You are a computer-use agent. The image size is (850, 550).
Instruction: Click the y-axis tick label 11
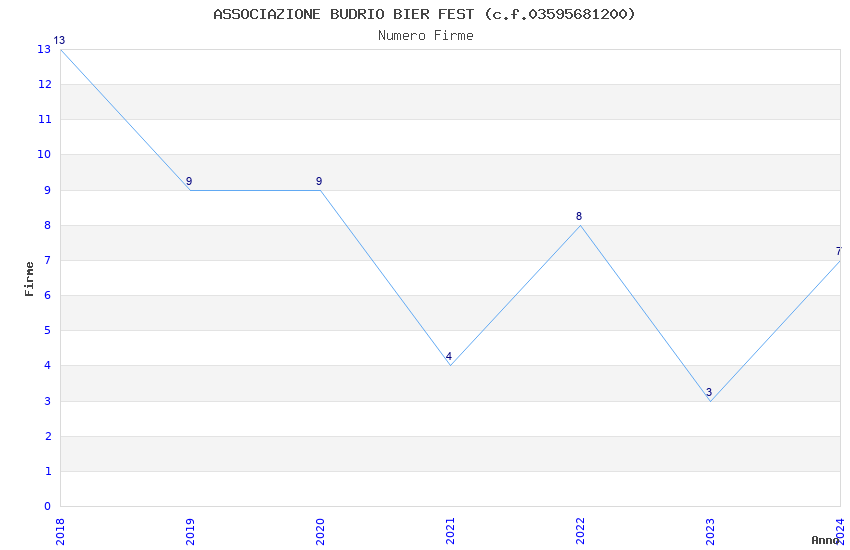pos(44,119)
